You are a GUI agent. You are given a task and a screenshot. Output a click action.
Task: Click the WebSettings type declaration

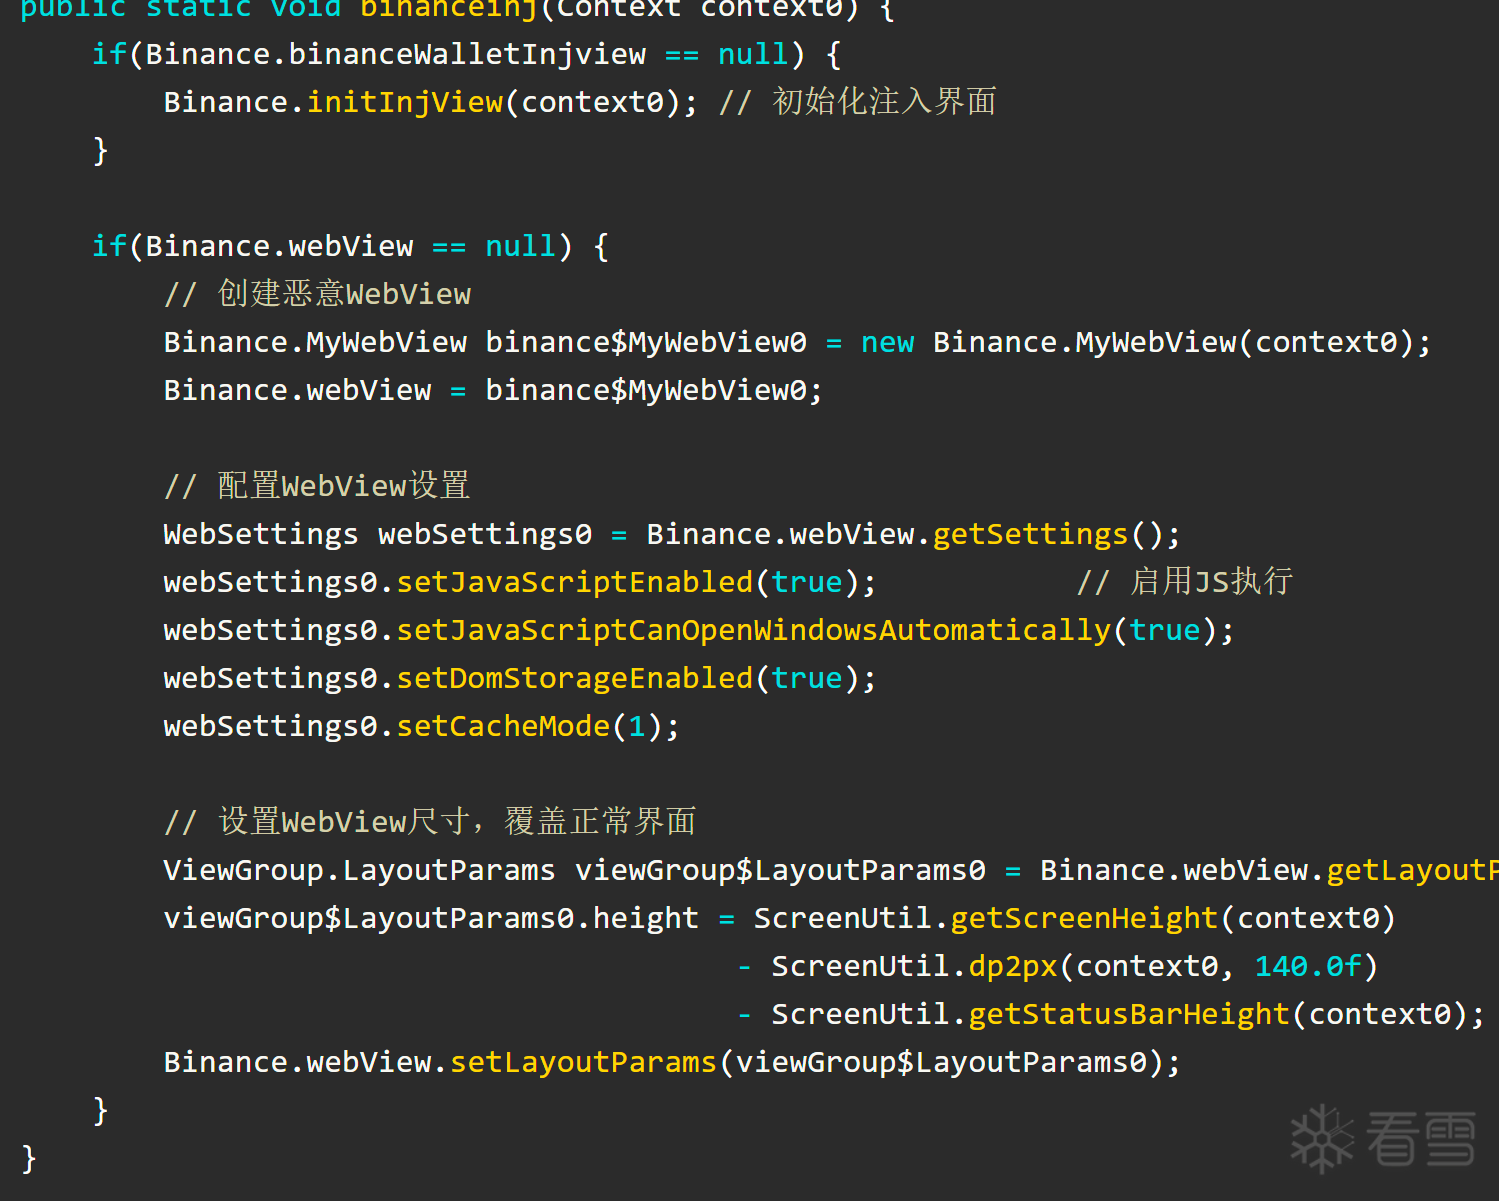pos(261,534)
